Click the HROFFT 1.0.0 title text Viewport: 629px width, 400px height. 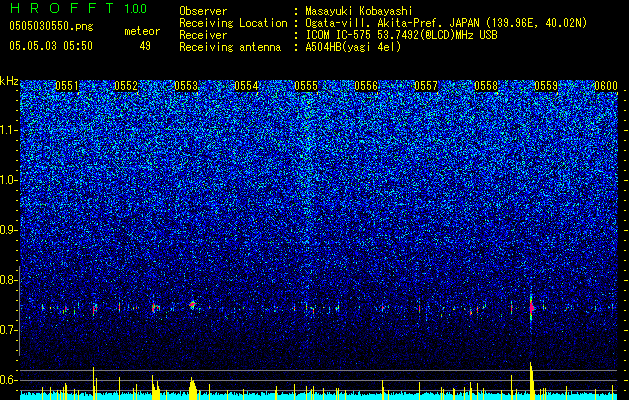(x=78, y=8)
